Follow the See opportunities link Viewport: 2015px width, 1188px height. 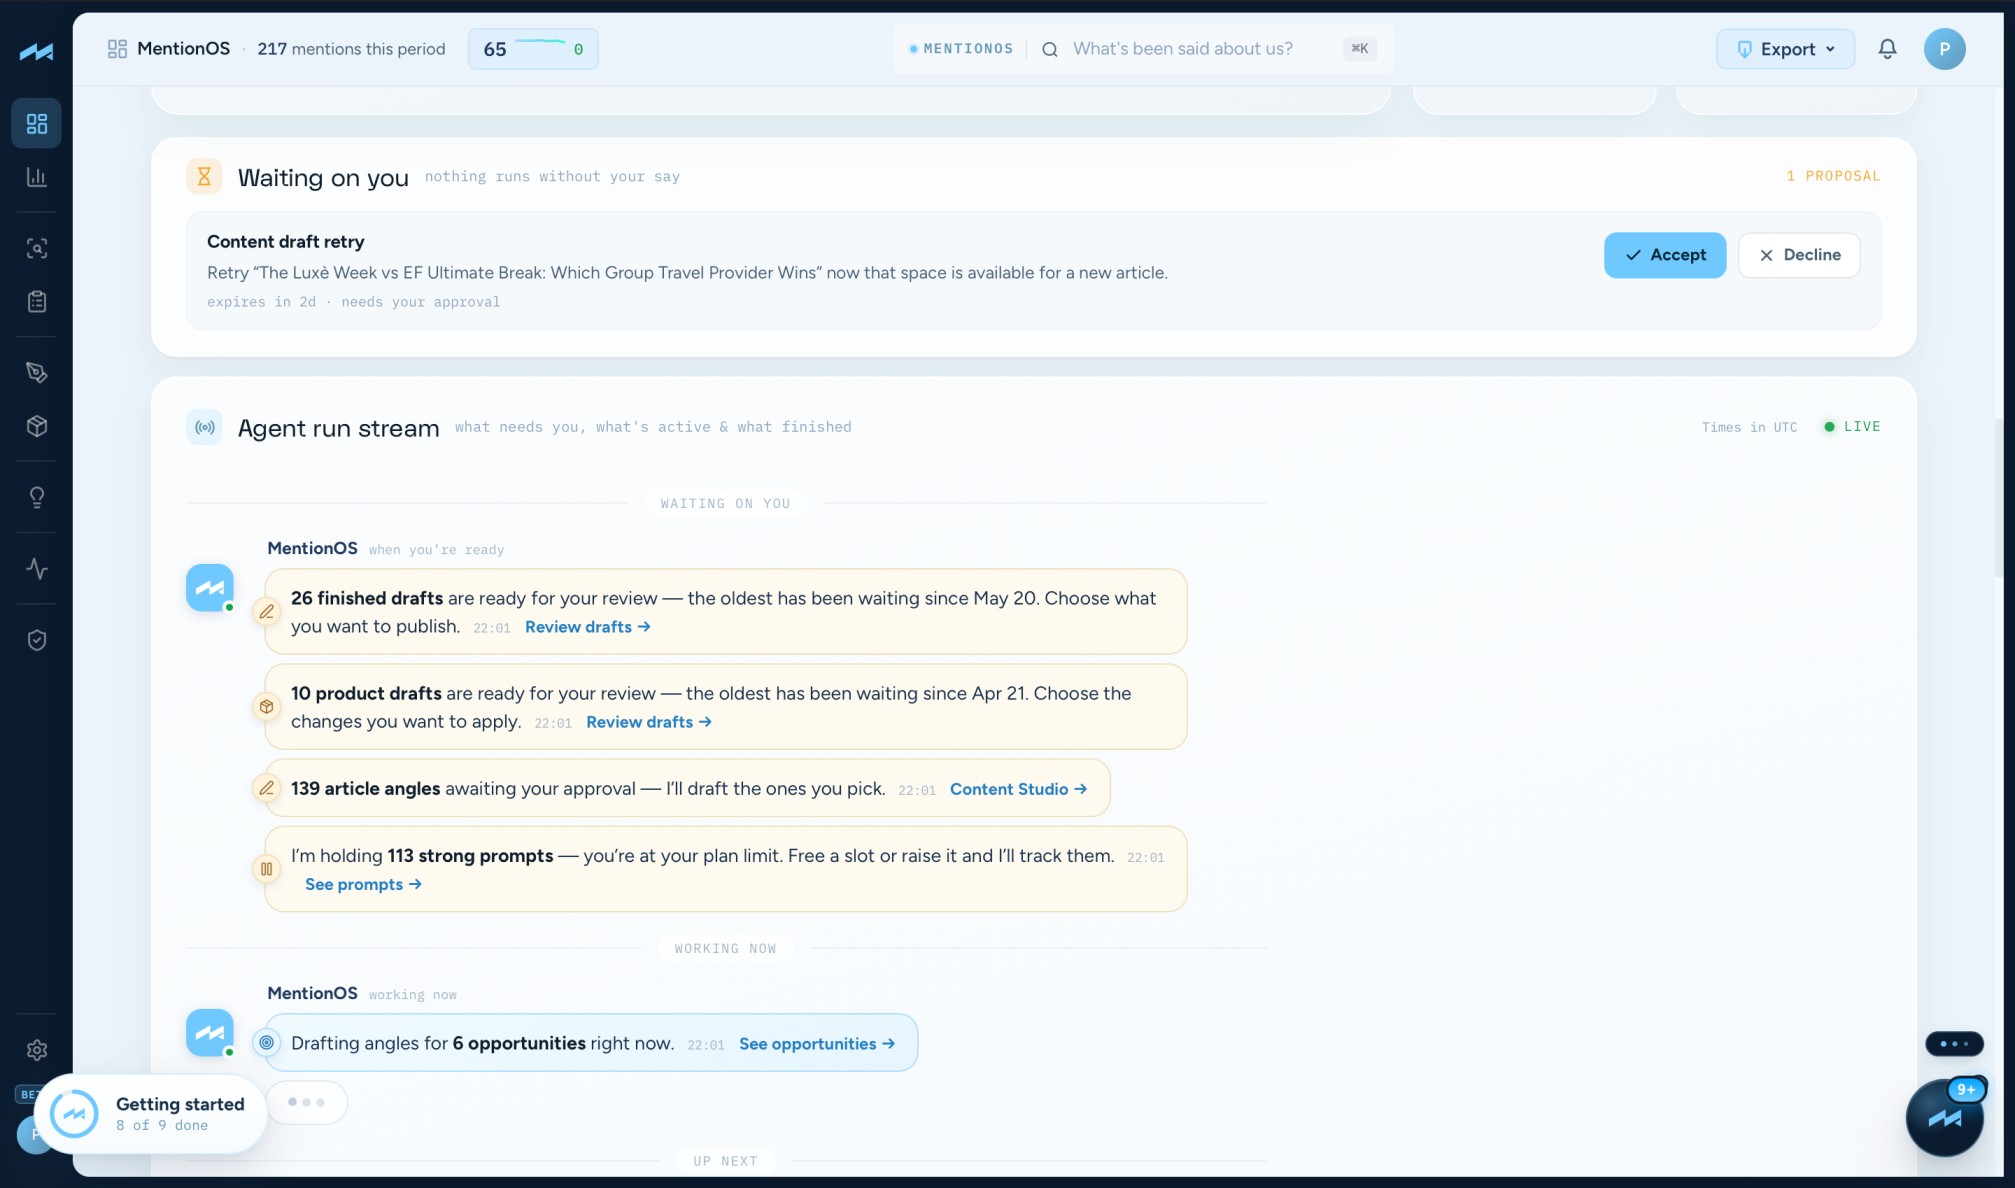click(x=817, y=1044)
